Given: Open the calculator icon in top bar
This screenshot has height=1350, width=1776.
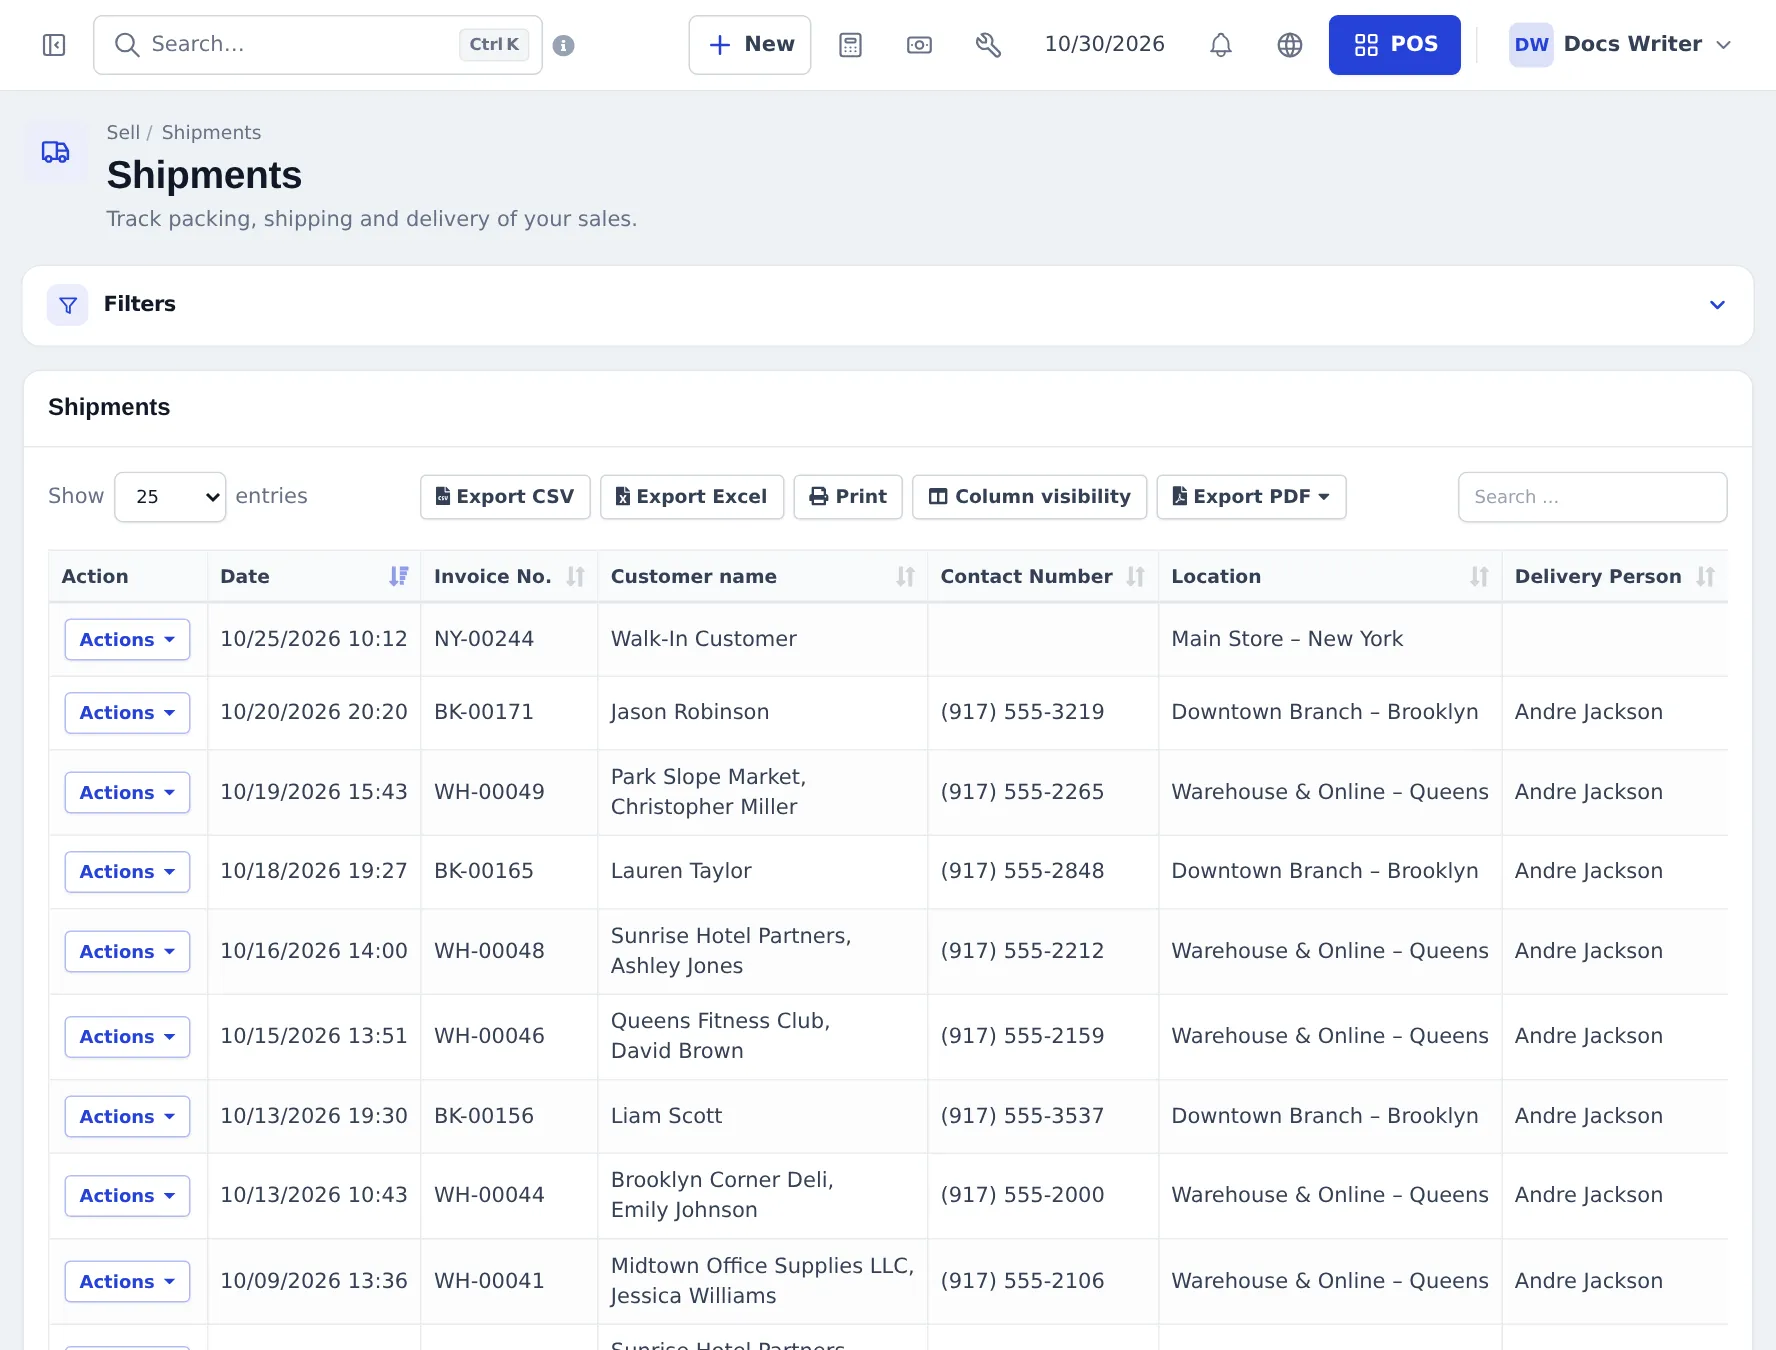Looking at the screenshot, I should (850, 45).
